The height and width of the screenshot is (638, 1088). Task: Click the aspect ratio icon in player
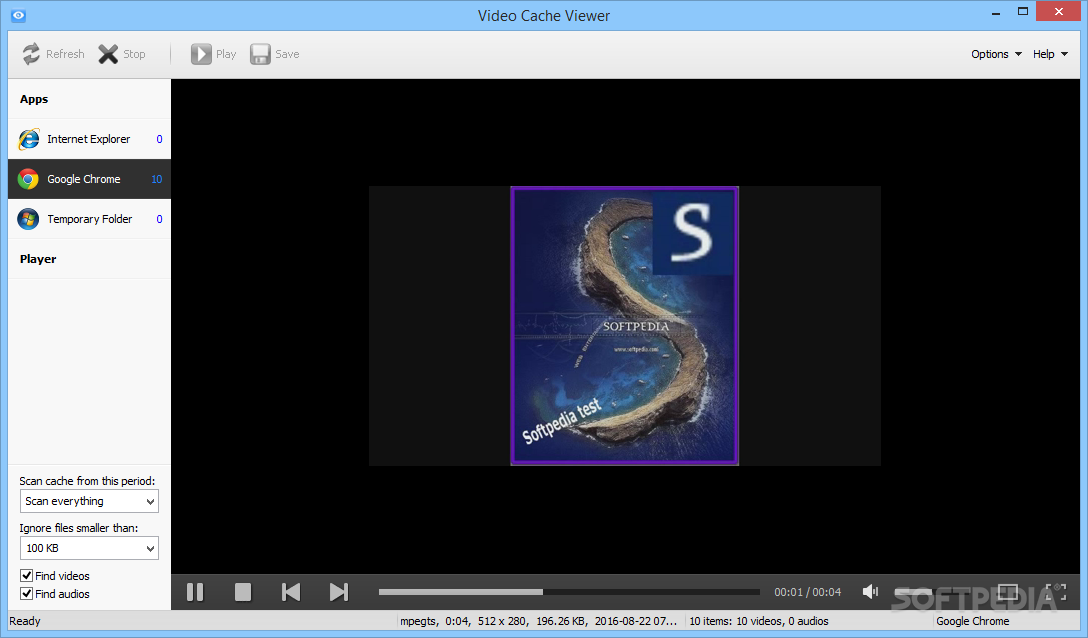pos(1008,591)
